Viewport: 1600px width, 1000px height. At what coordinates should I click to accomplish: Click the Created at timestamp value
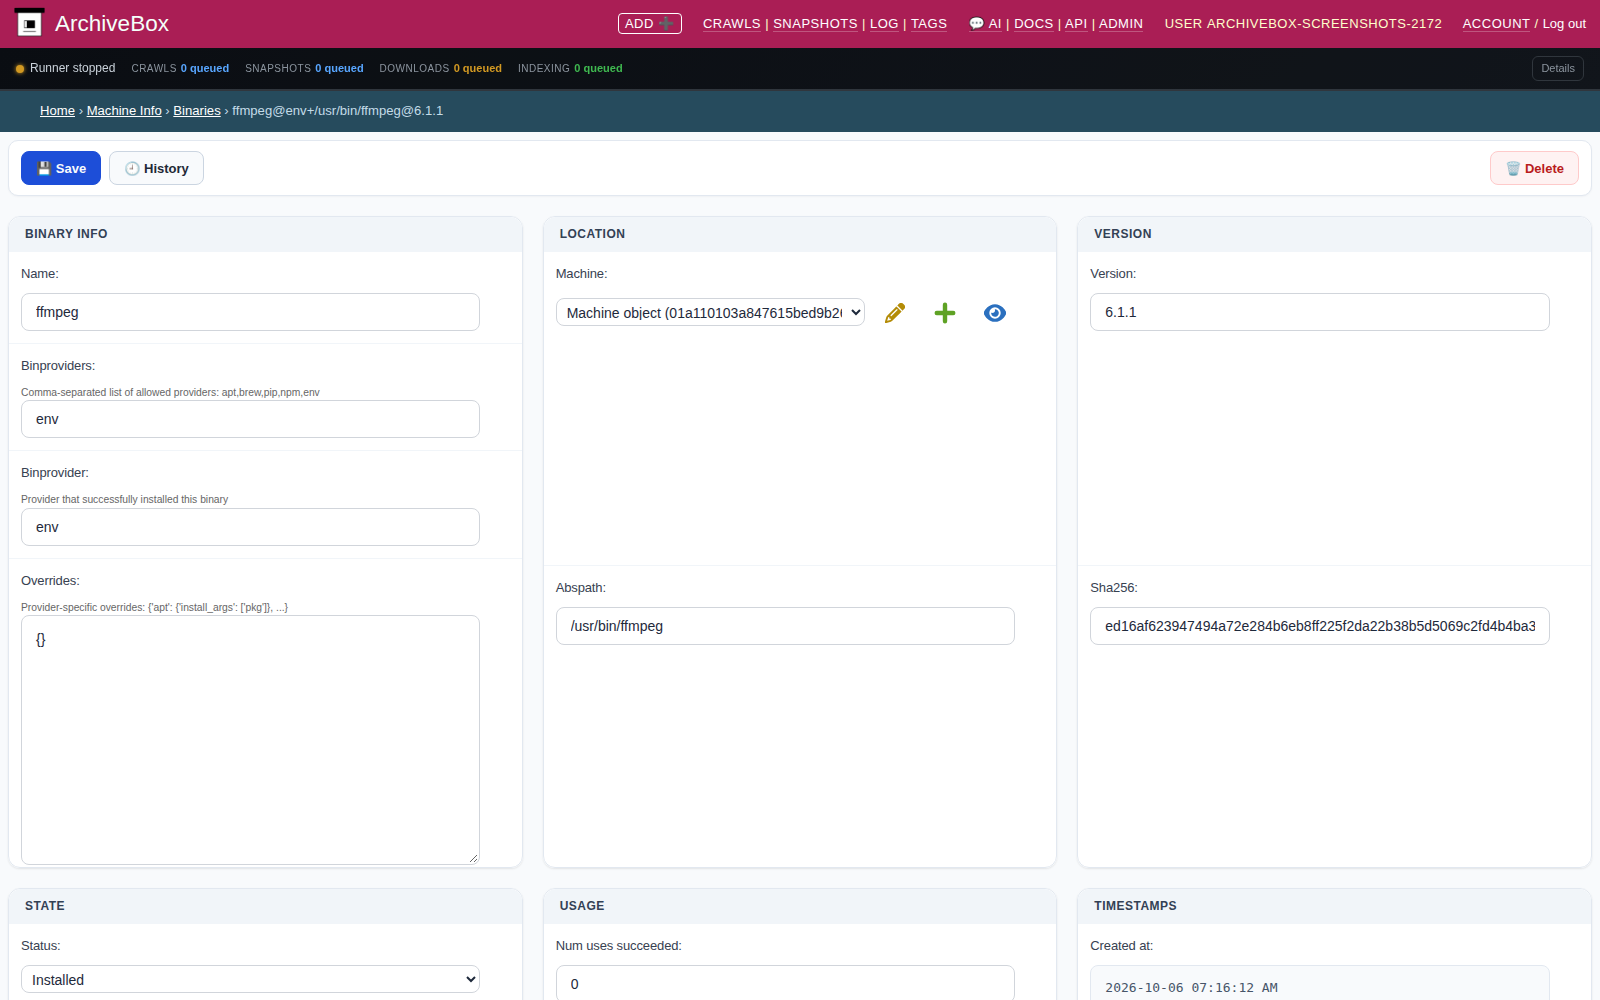coord(1320,985)
